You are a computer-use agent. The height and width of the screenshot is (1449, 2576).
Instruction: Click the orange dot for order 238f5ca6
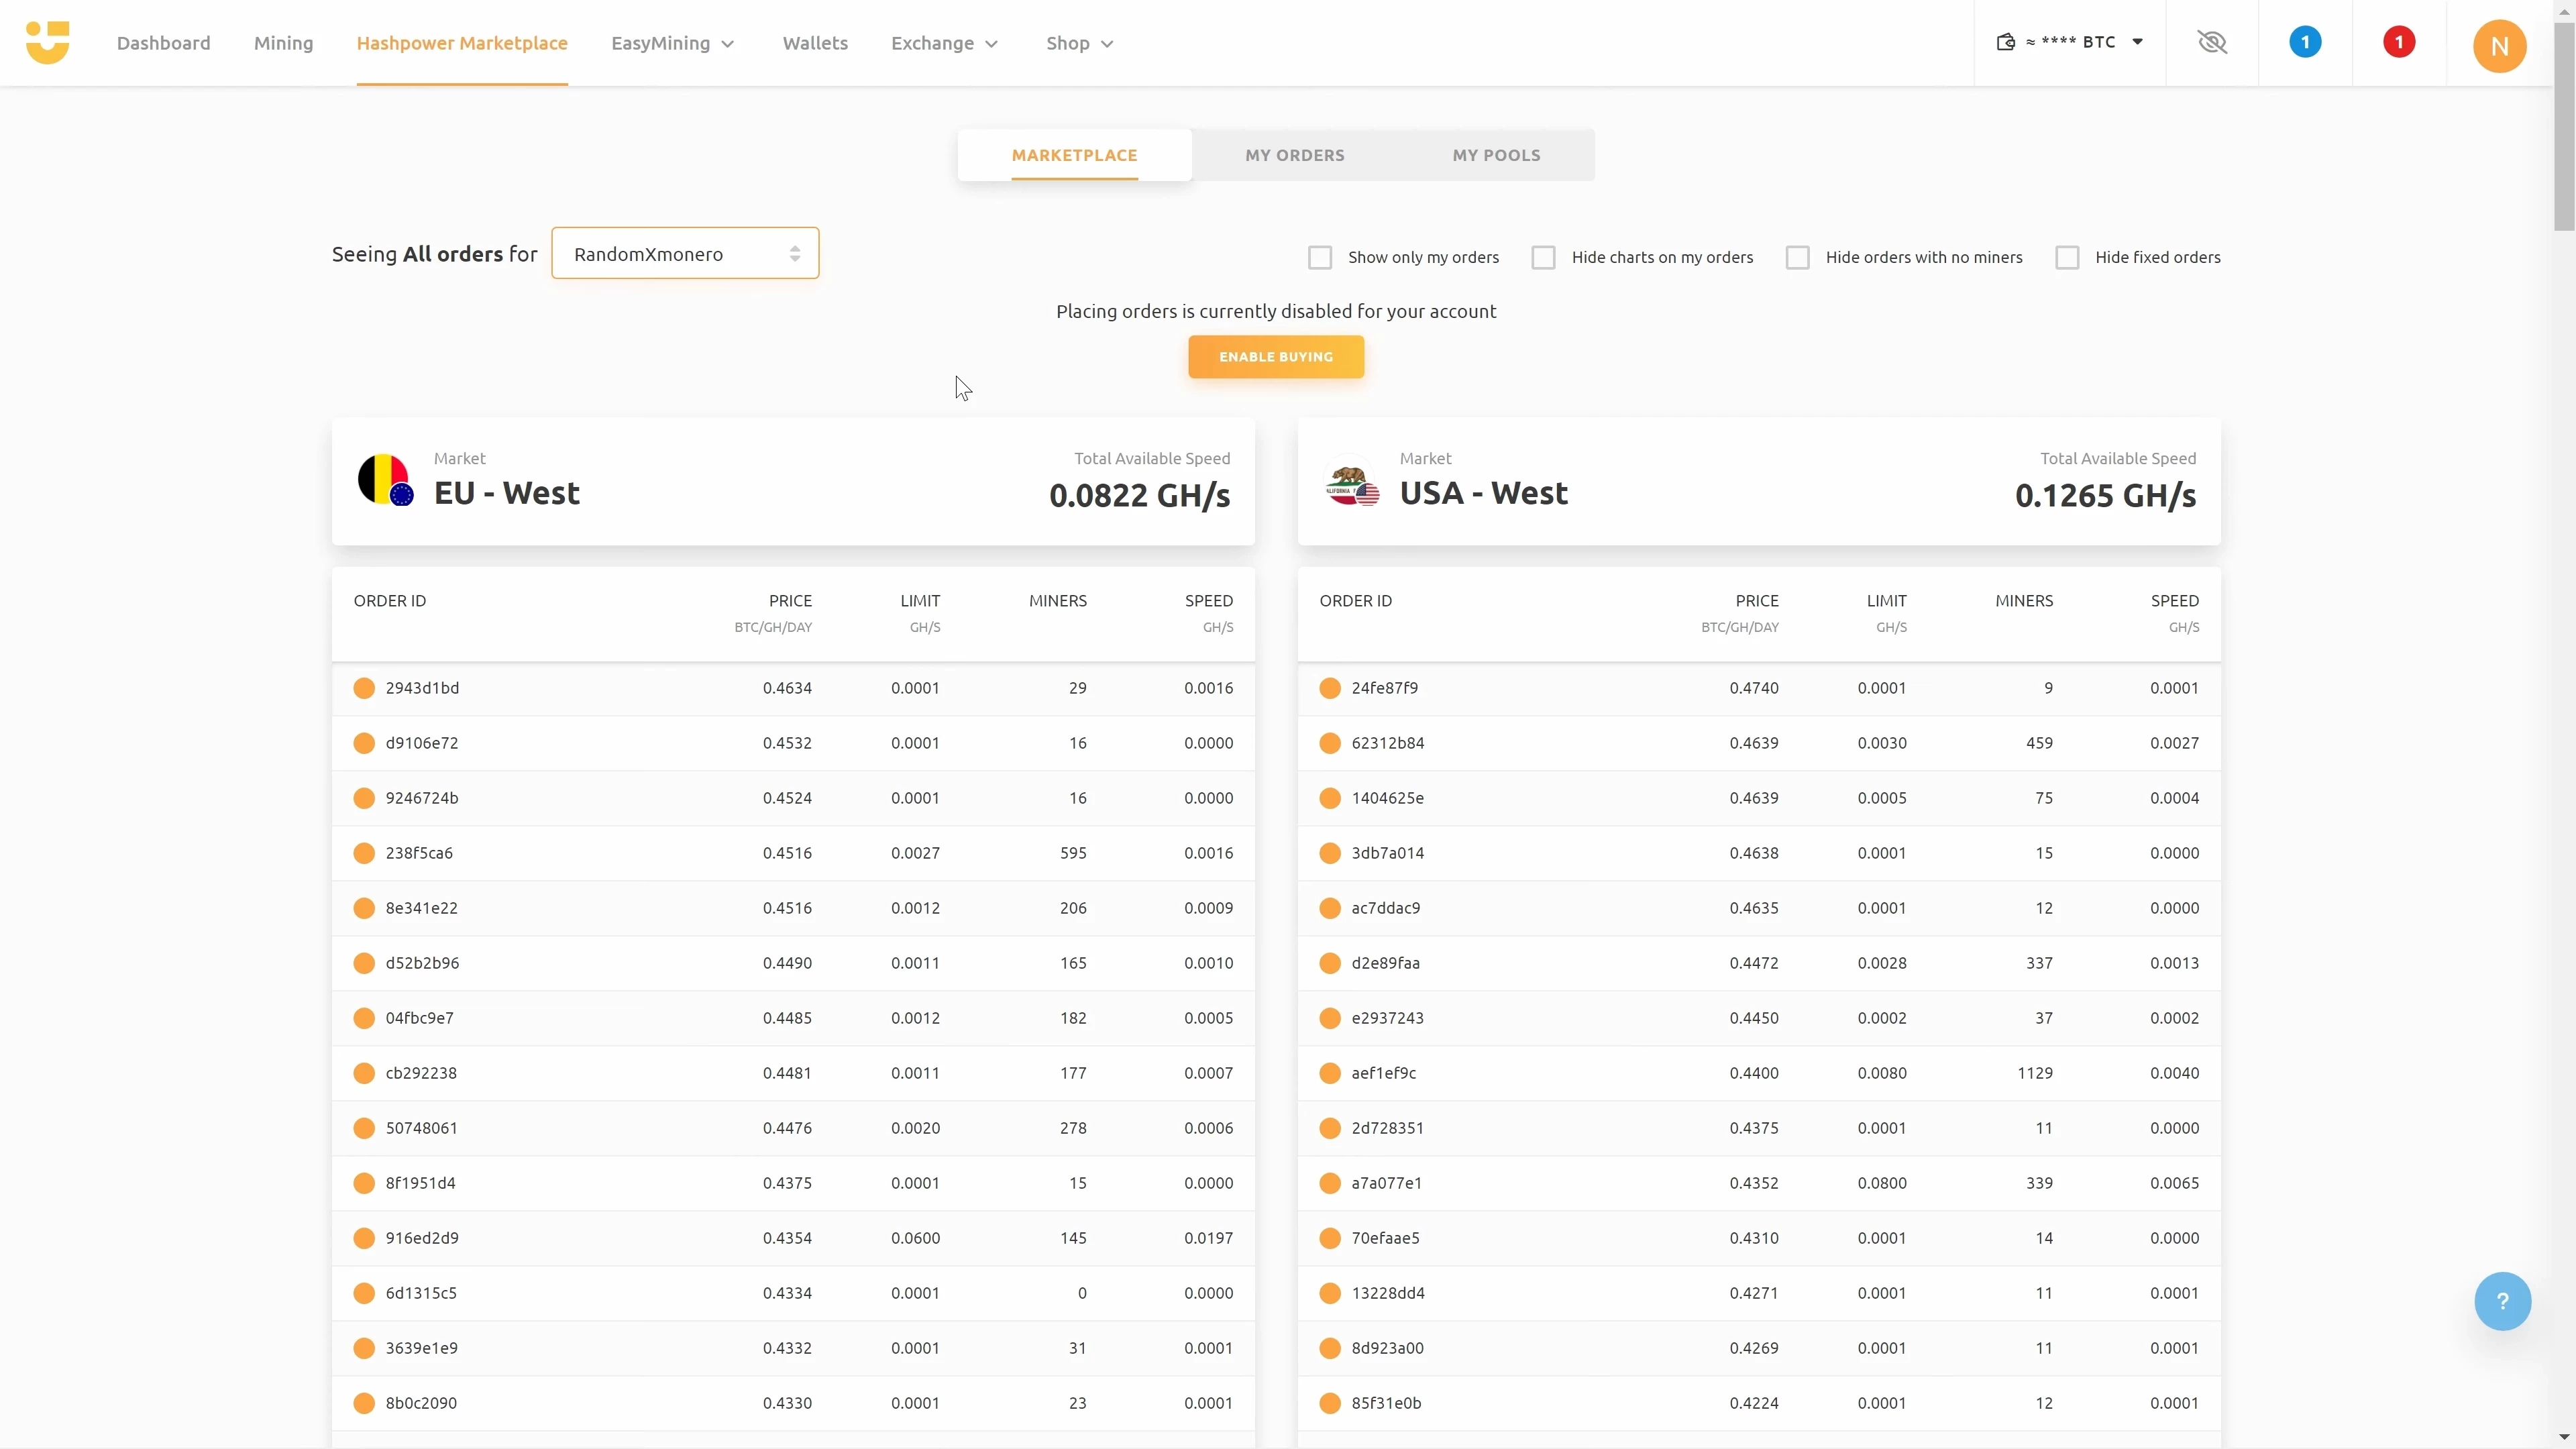[x=364, y=853]
